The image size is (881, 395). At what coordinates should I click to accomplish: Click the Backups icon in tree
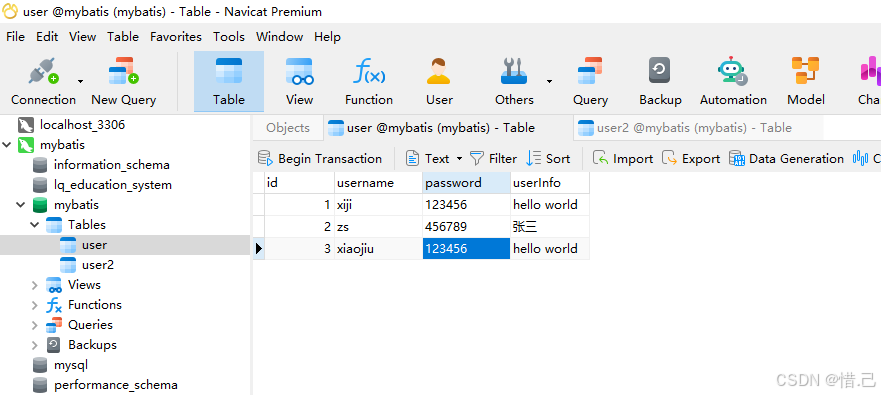pyautogui.click(x=53, y=345)
